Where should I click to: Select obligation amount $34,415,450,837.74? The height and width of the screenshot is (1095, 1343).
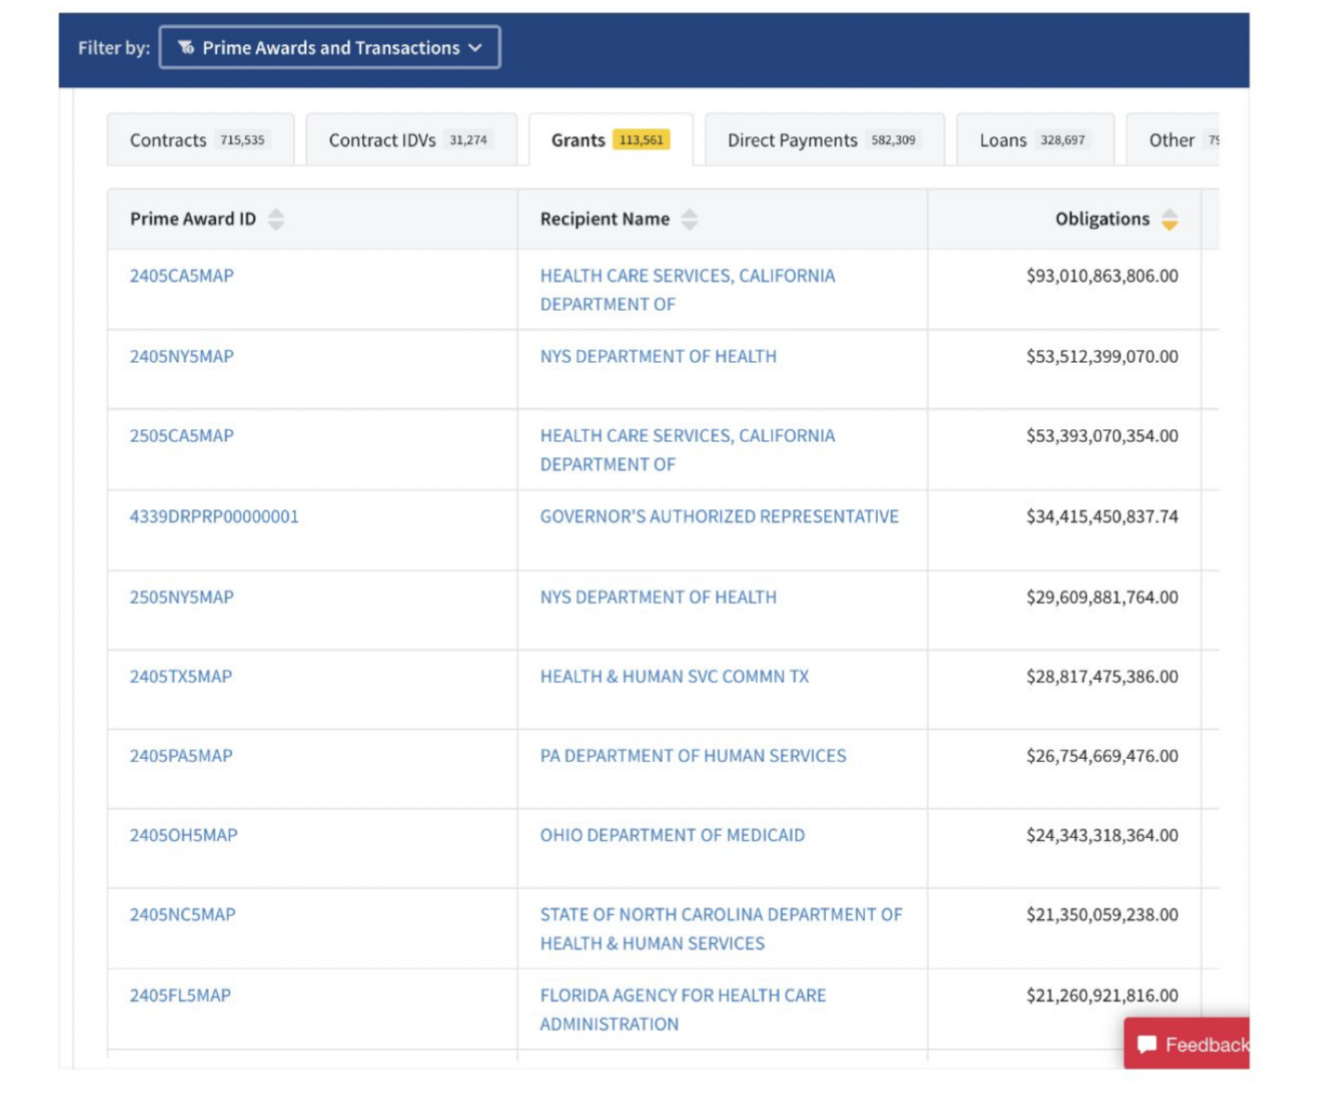(1102, 517)
